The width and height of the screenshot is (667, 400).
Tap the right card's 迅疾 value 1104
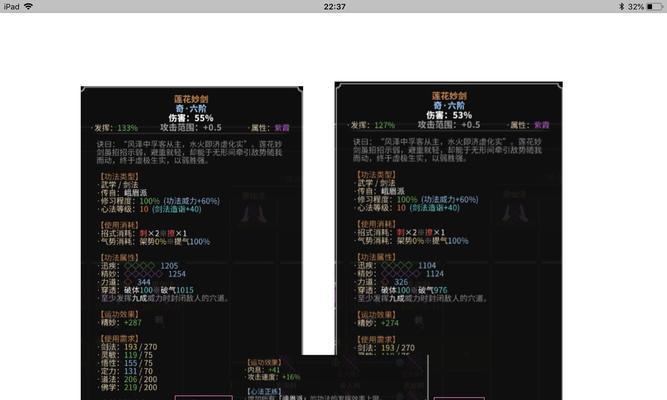tap(427, 265)
